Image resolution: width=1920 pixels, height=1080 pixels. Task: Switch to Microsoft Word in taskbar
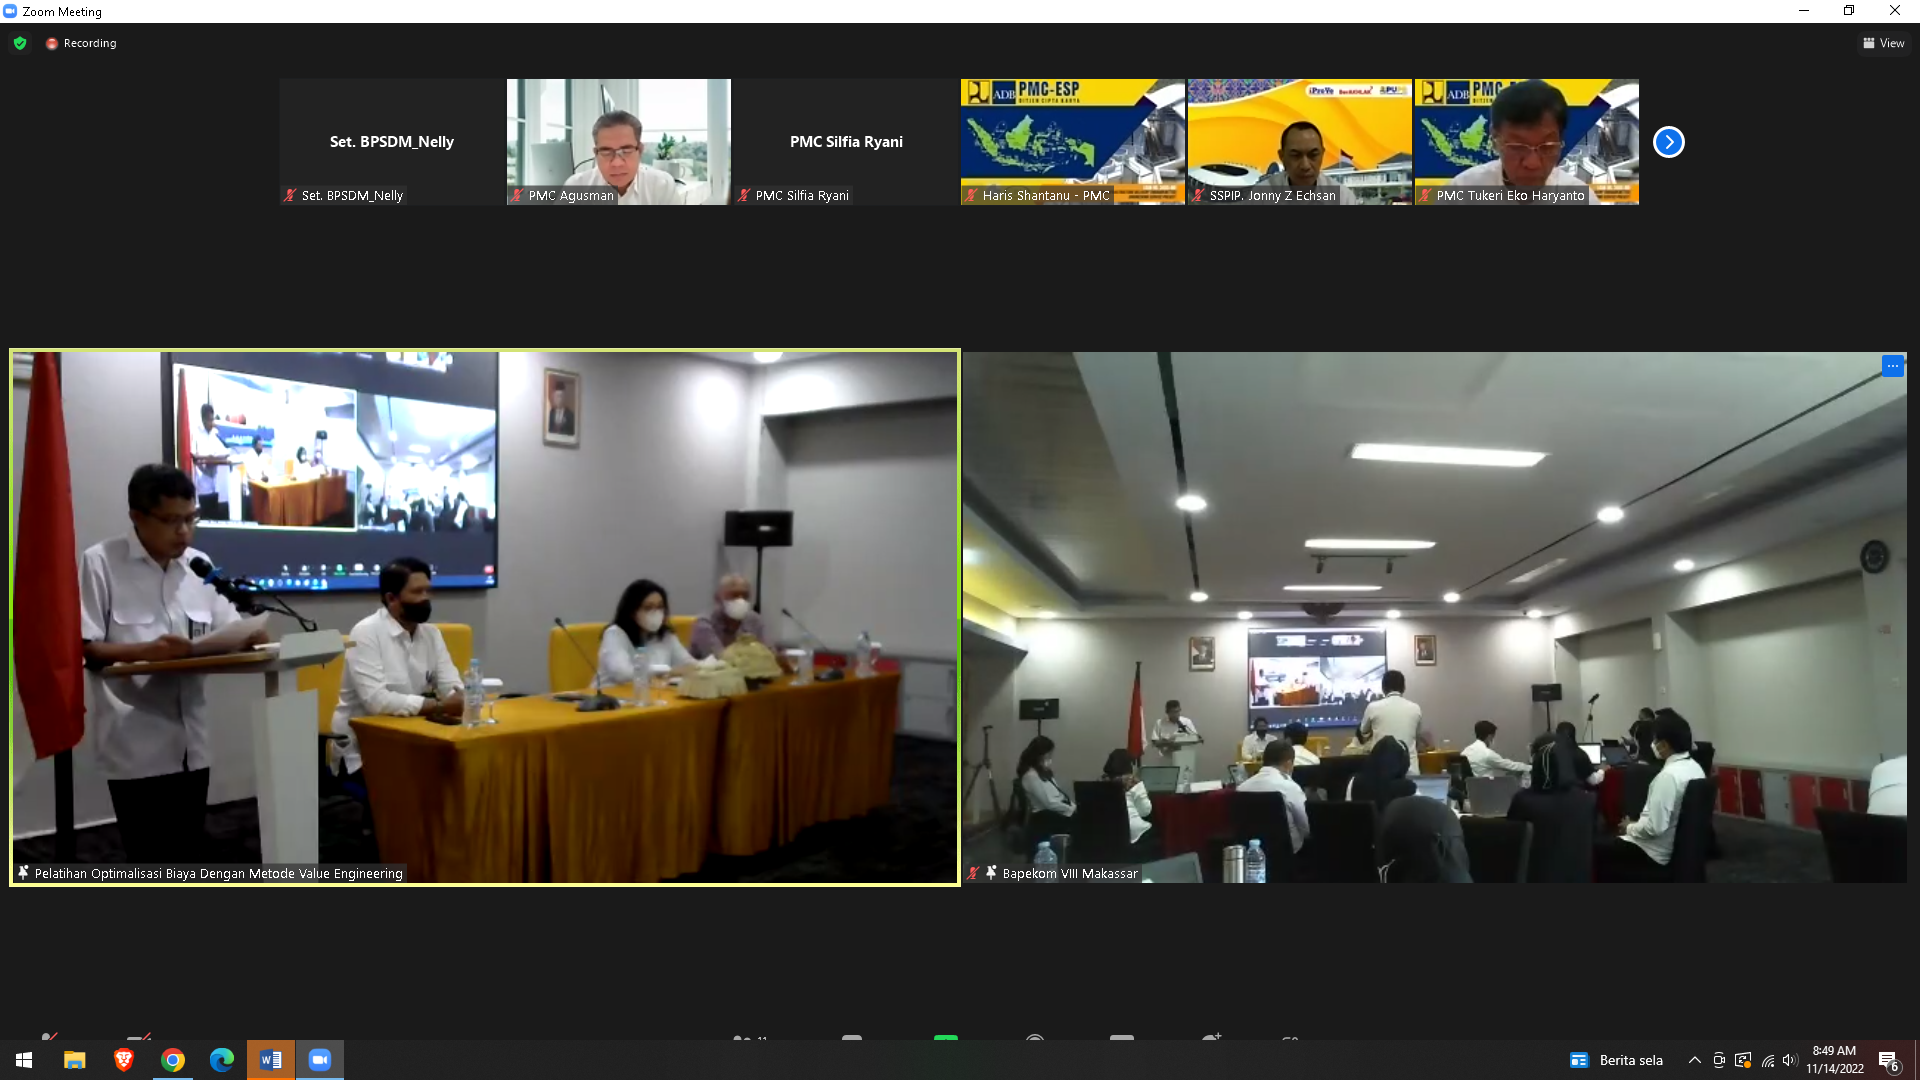(271, 1060)
